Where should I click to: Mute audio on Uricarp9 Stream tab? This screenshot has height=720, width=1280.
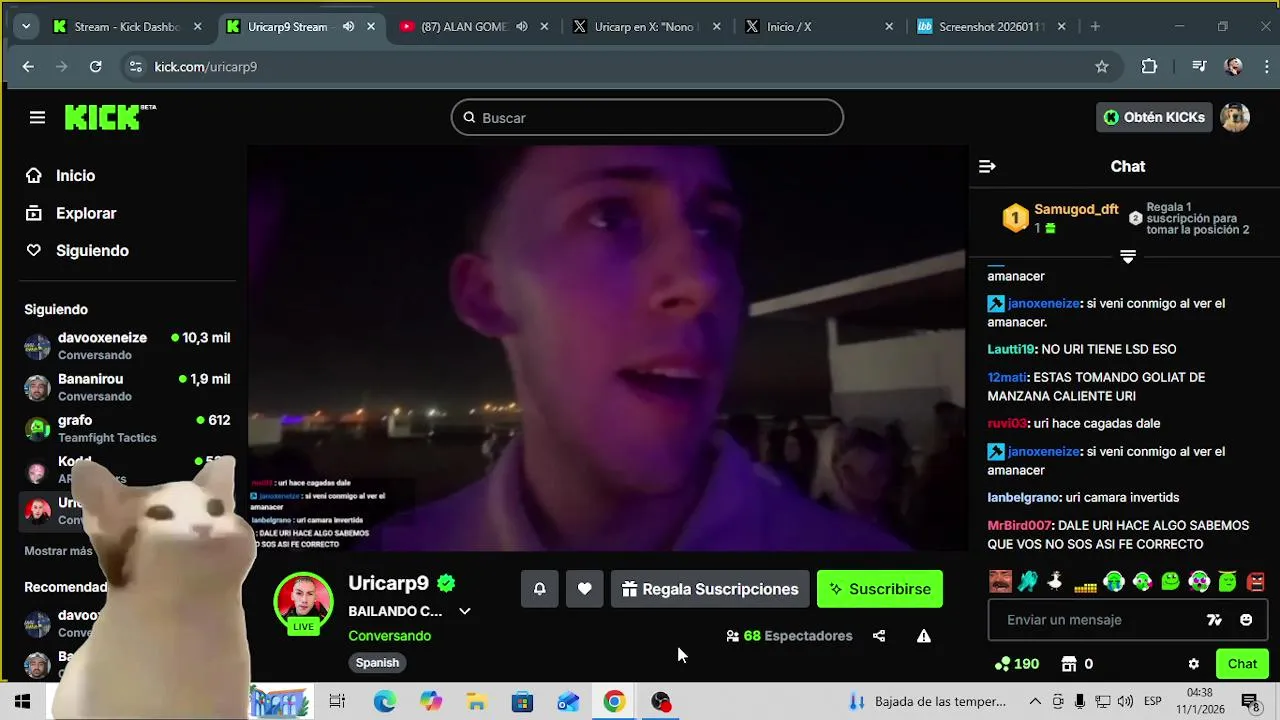pos(348,27)
